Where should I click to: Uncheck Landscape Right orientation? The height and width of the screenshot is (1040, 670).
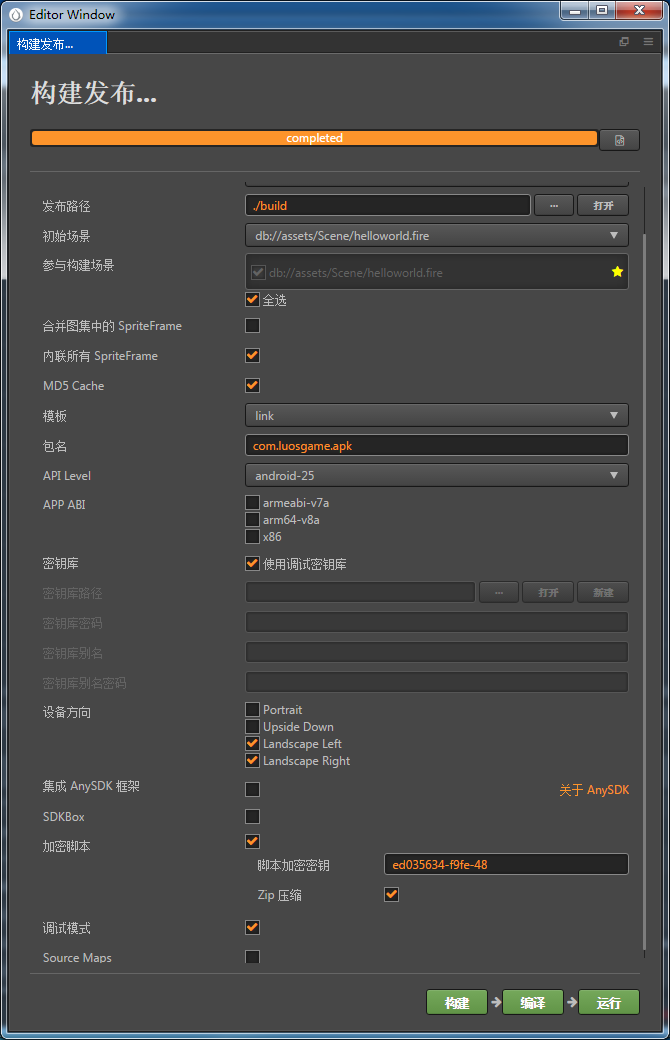tap(252, 760)
